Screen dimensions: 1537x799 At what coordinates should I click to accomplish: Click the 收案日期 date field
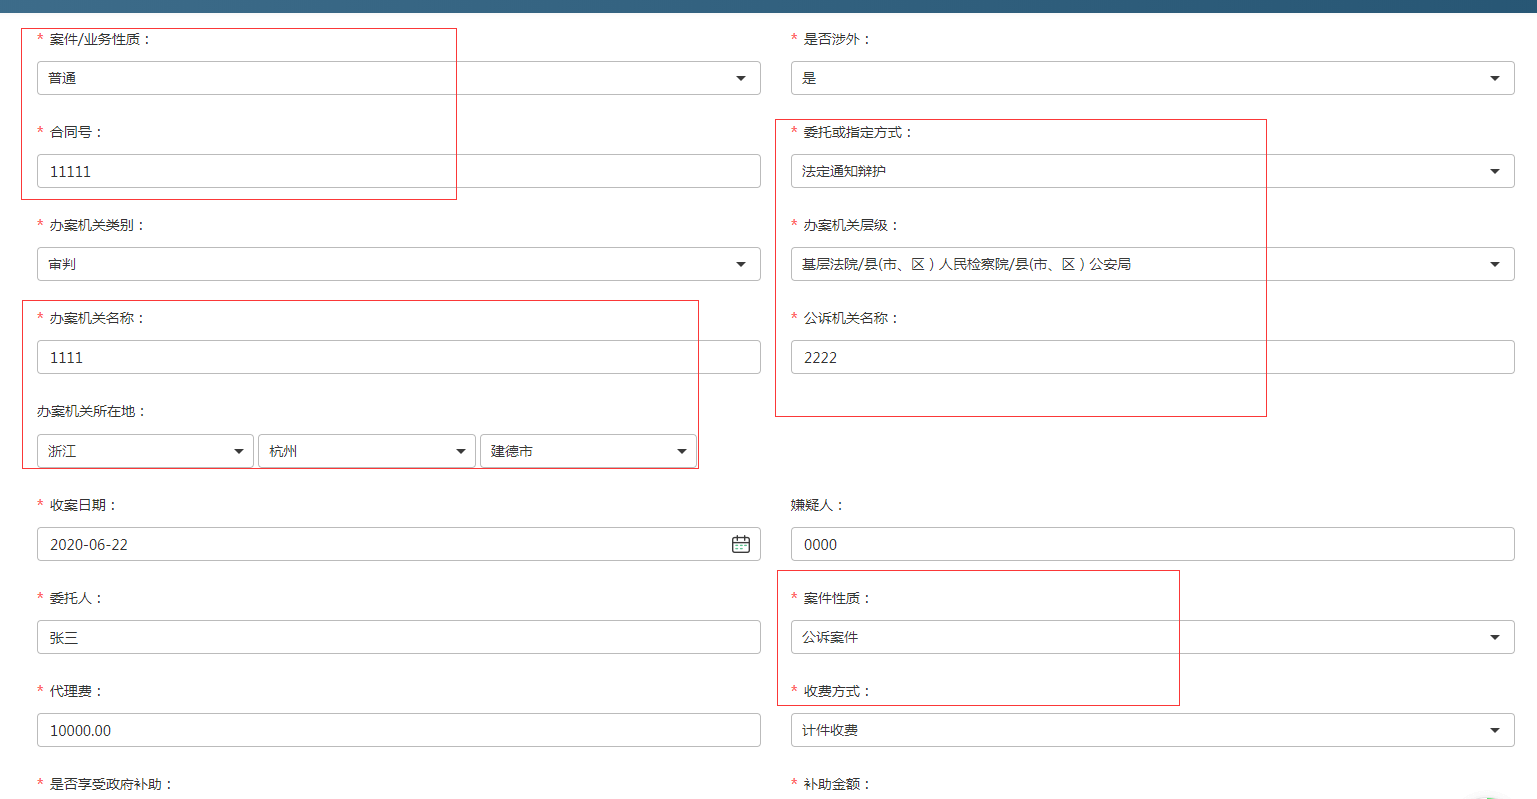(380, 544)
